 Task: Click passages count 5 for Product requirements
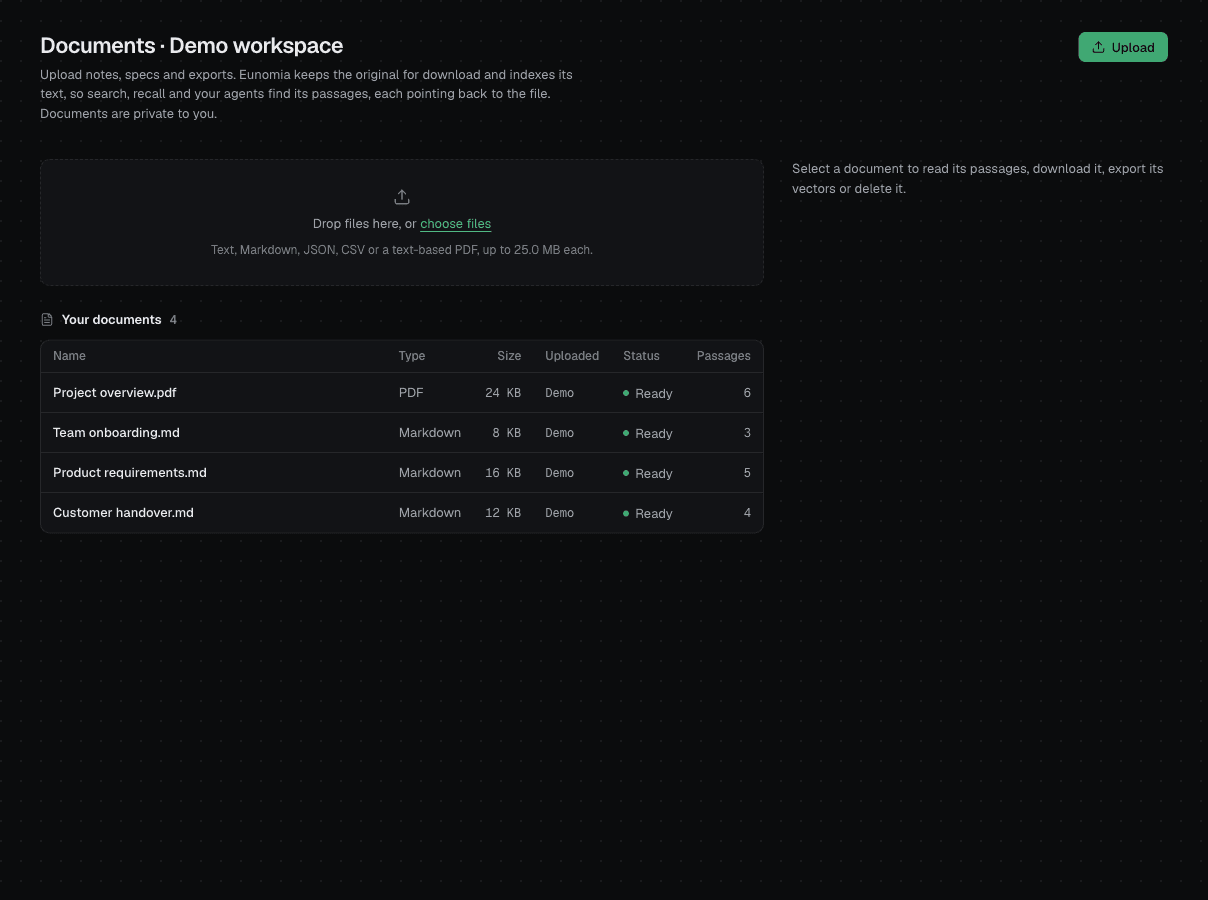747,473
